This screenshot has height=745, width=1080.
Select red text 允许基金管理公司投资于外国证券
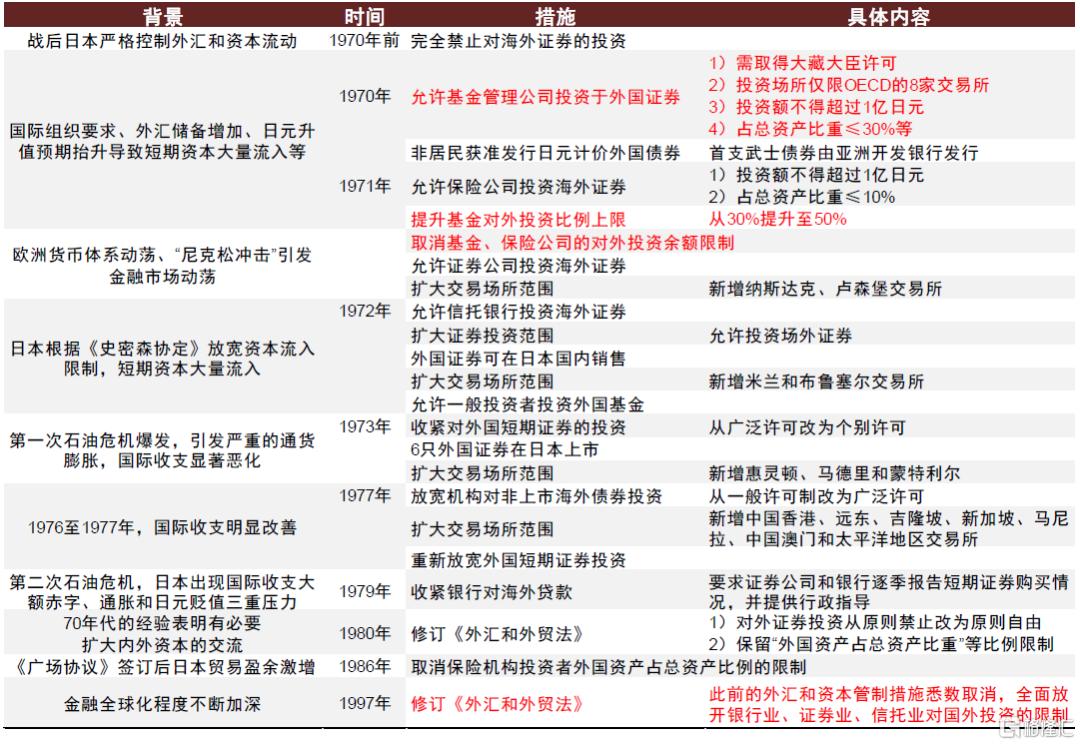[546, 97]
